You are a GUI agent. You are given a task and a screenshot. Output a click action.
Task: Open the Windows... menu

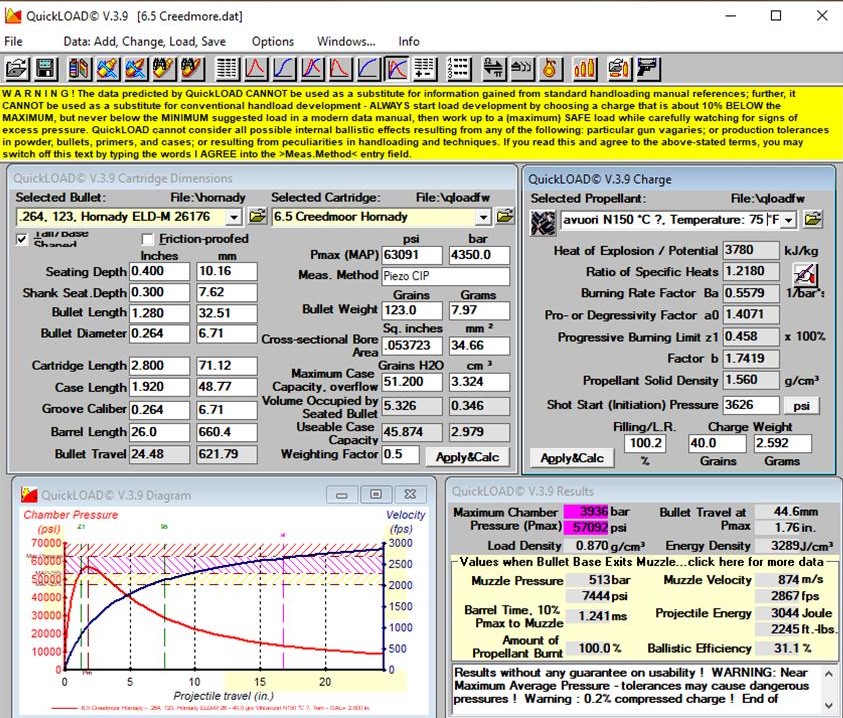click(346, 41)
